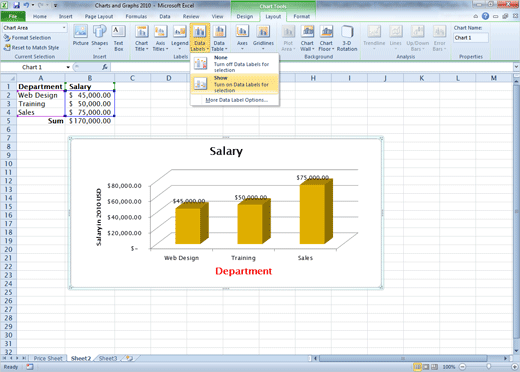Open the Sheet3 worksheet tab
520x372 pixels.
click(108, 358)
